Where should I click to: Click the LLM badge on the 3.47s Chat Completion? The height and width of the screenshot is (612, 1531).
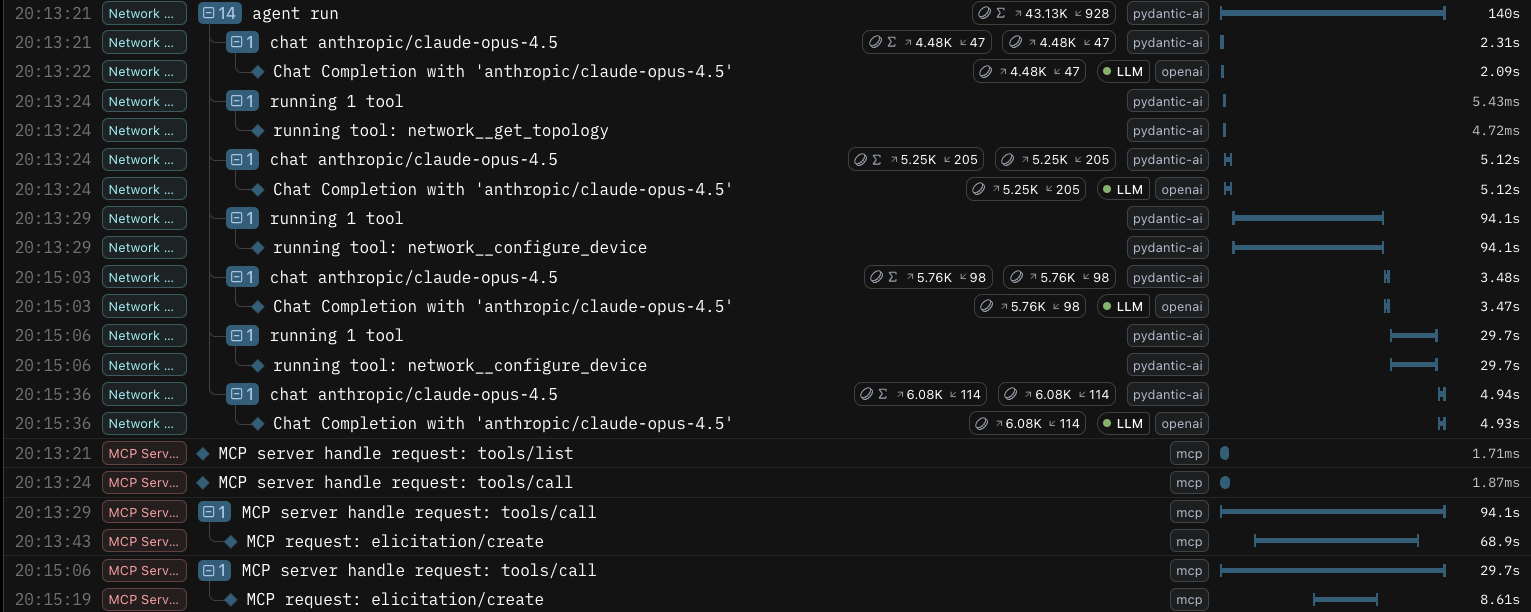coord(1122,306)
